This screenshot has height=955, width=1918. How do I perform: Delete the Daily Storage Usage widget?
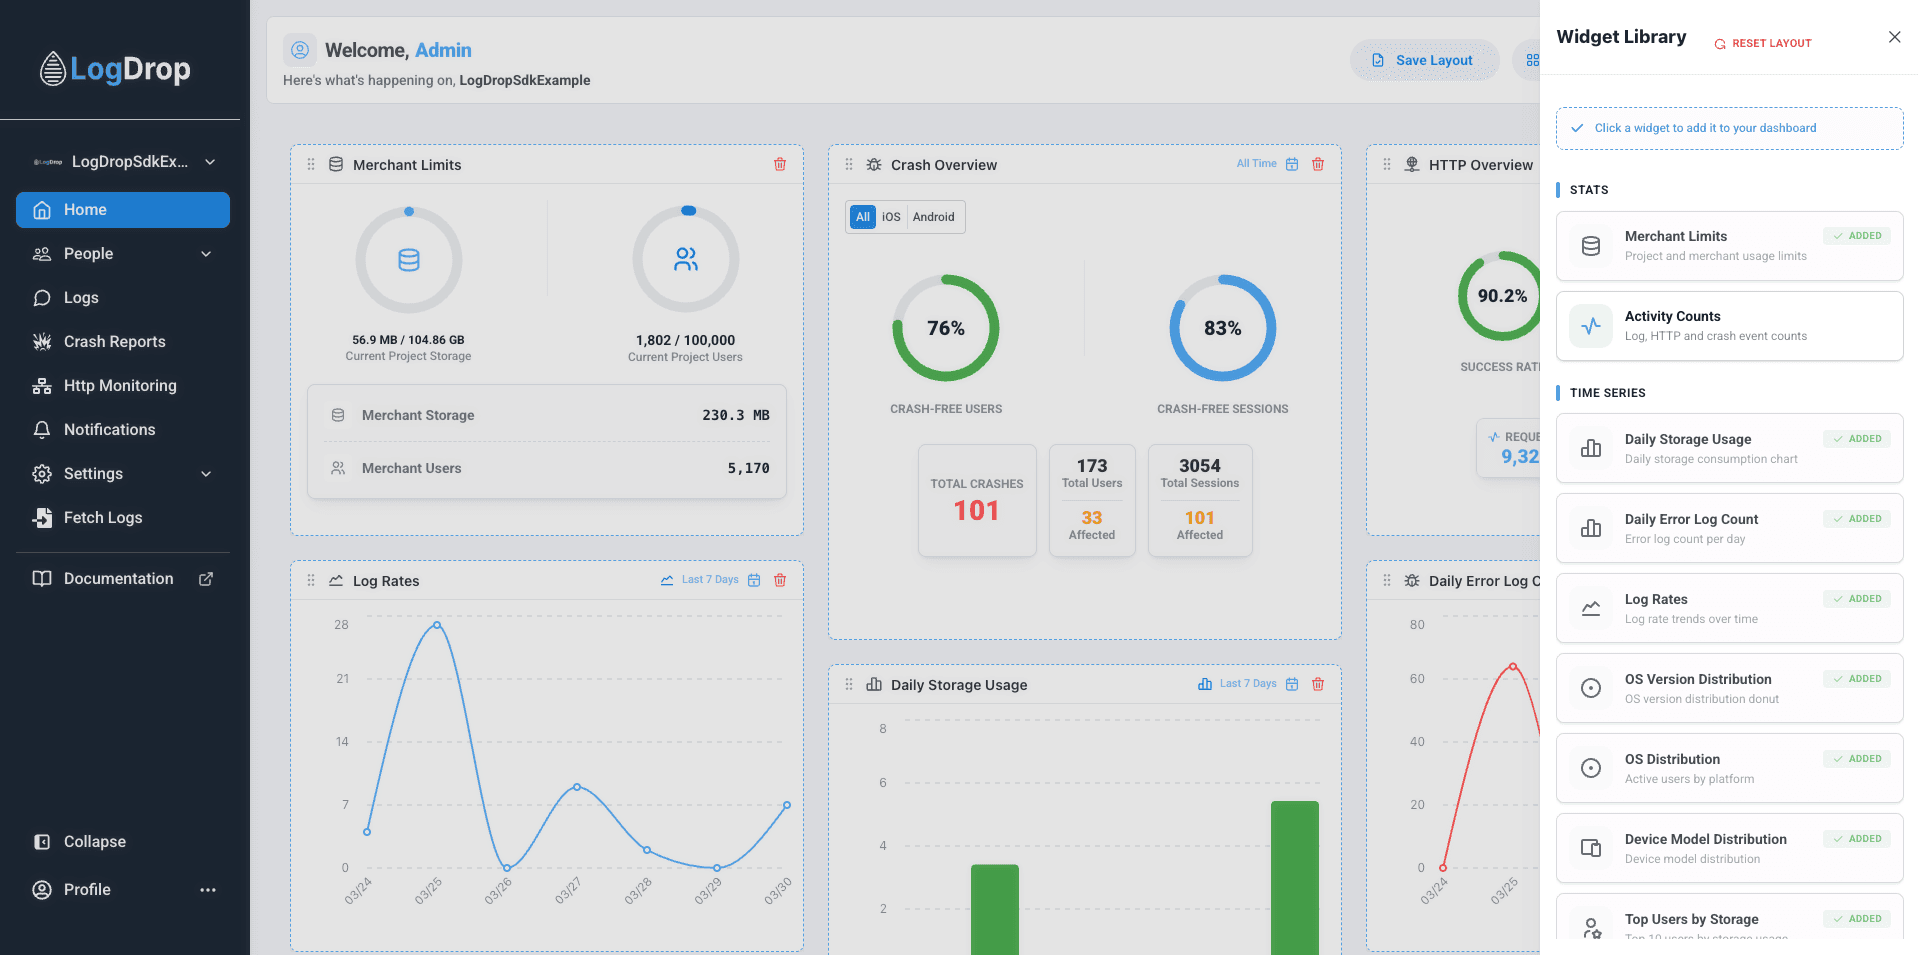pos(1318,685)
